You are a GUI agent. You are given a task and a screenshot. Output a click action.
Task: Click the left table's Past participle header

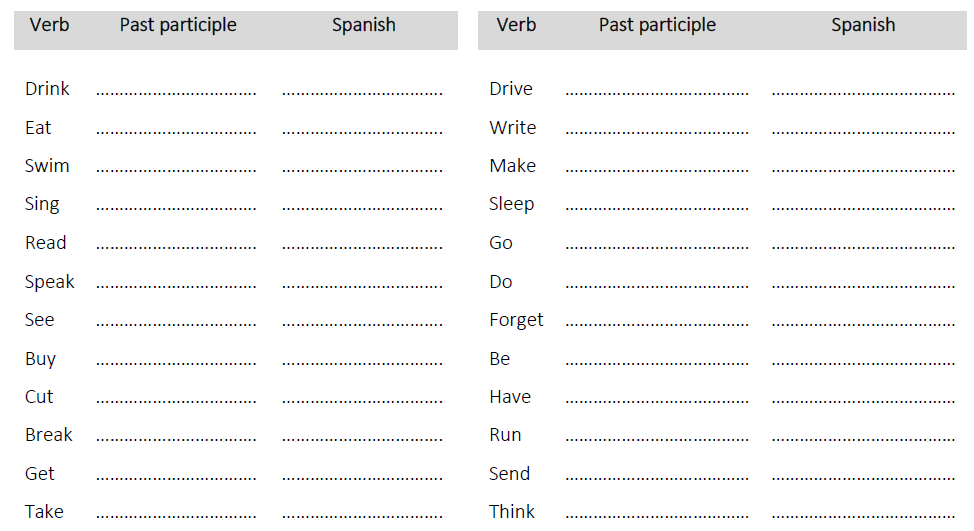(x=178, y=25)
